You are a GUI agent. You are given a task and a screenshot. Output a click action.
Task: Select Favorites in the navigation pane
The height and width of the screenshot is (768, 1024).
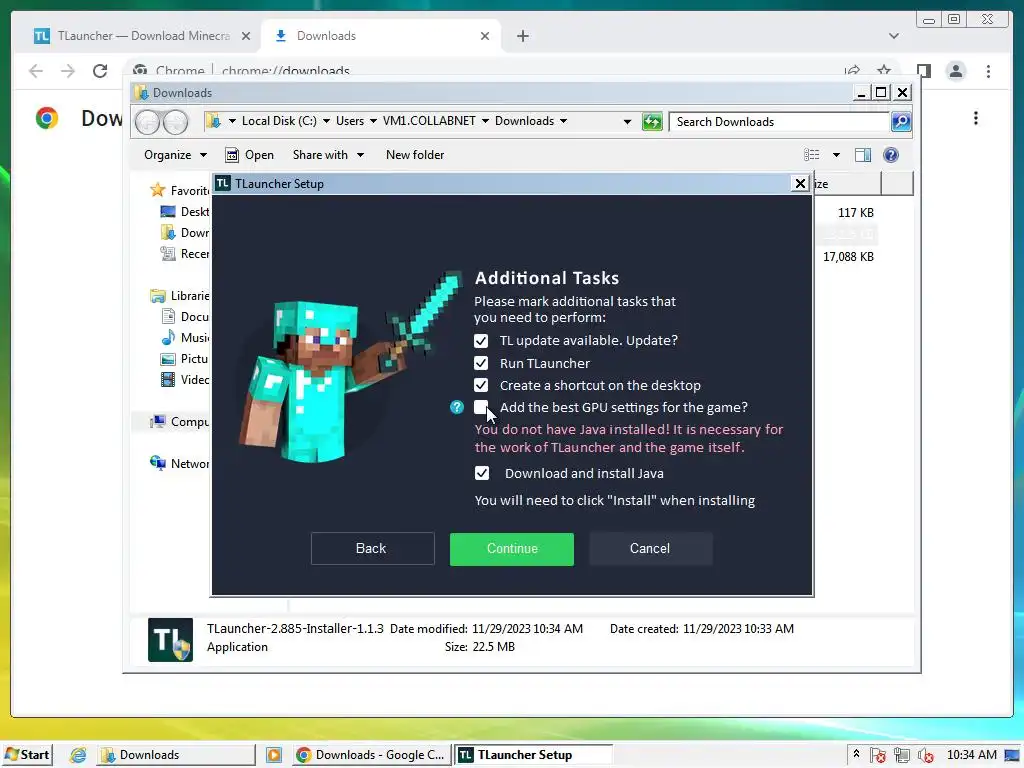(x=180, y=191)
